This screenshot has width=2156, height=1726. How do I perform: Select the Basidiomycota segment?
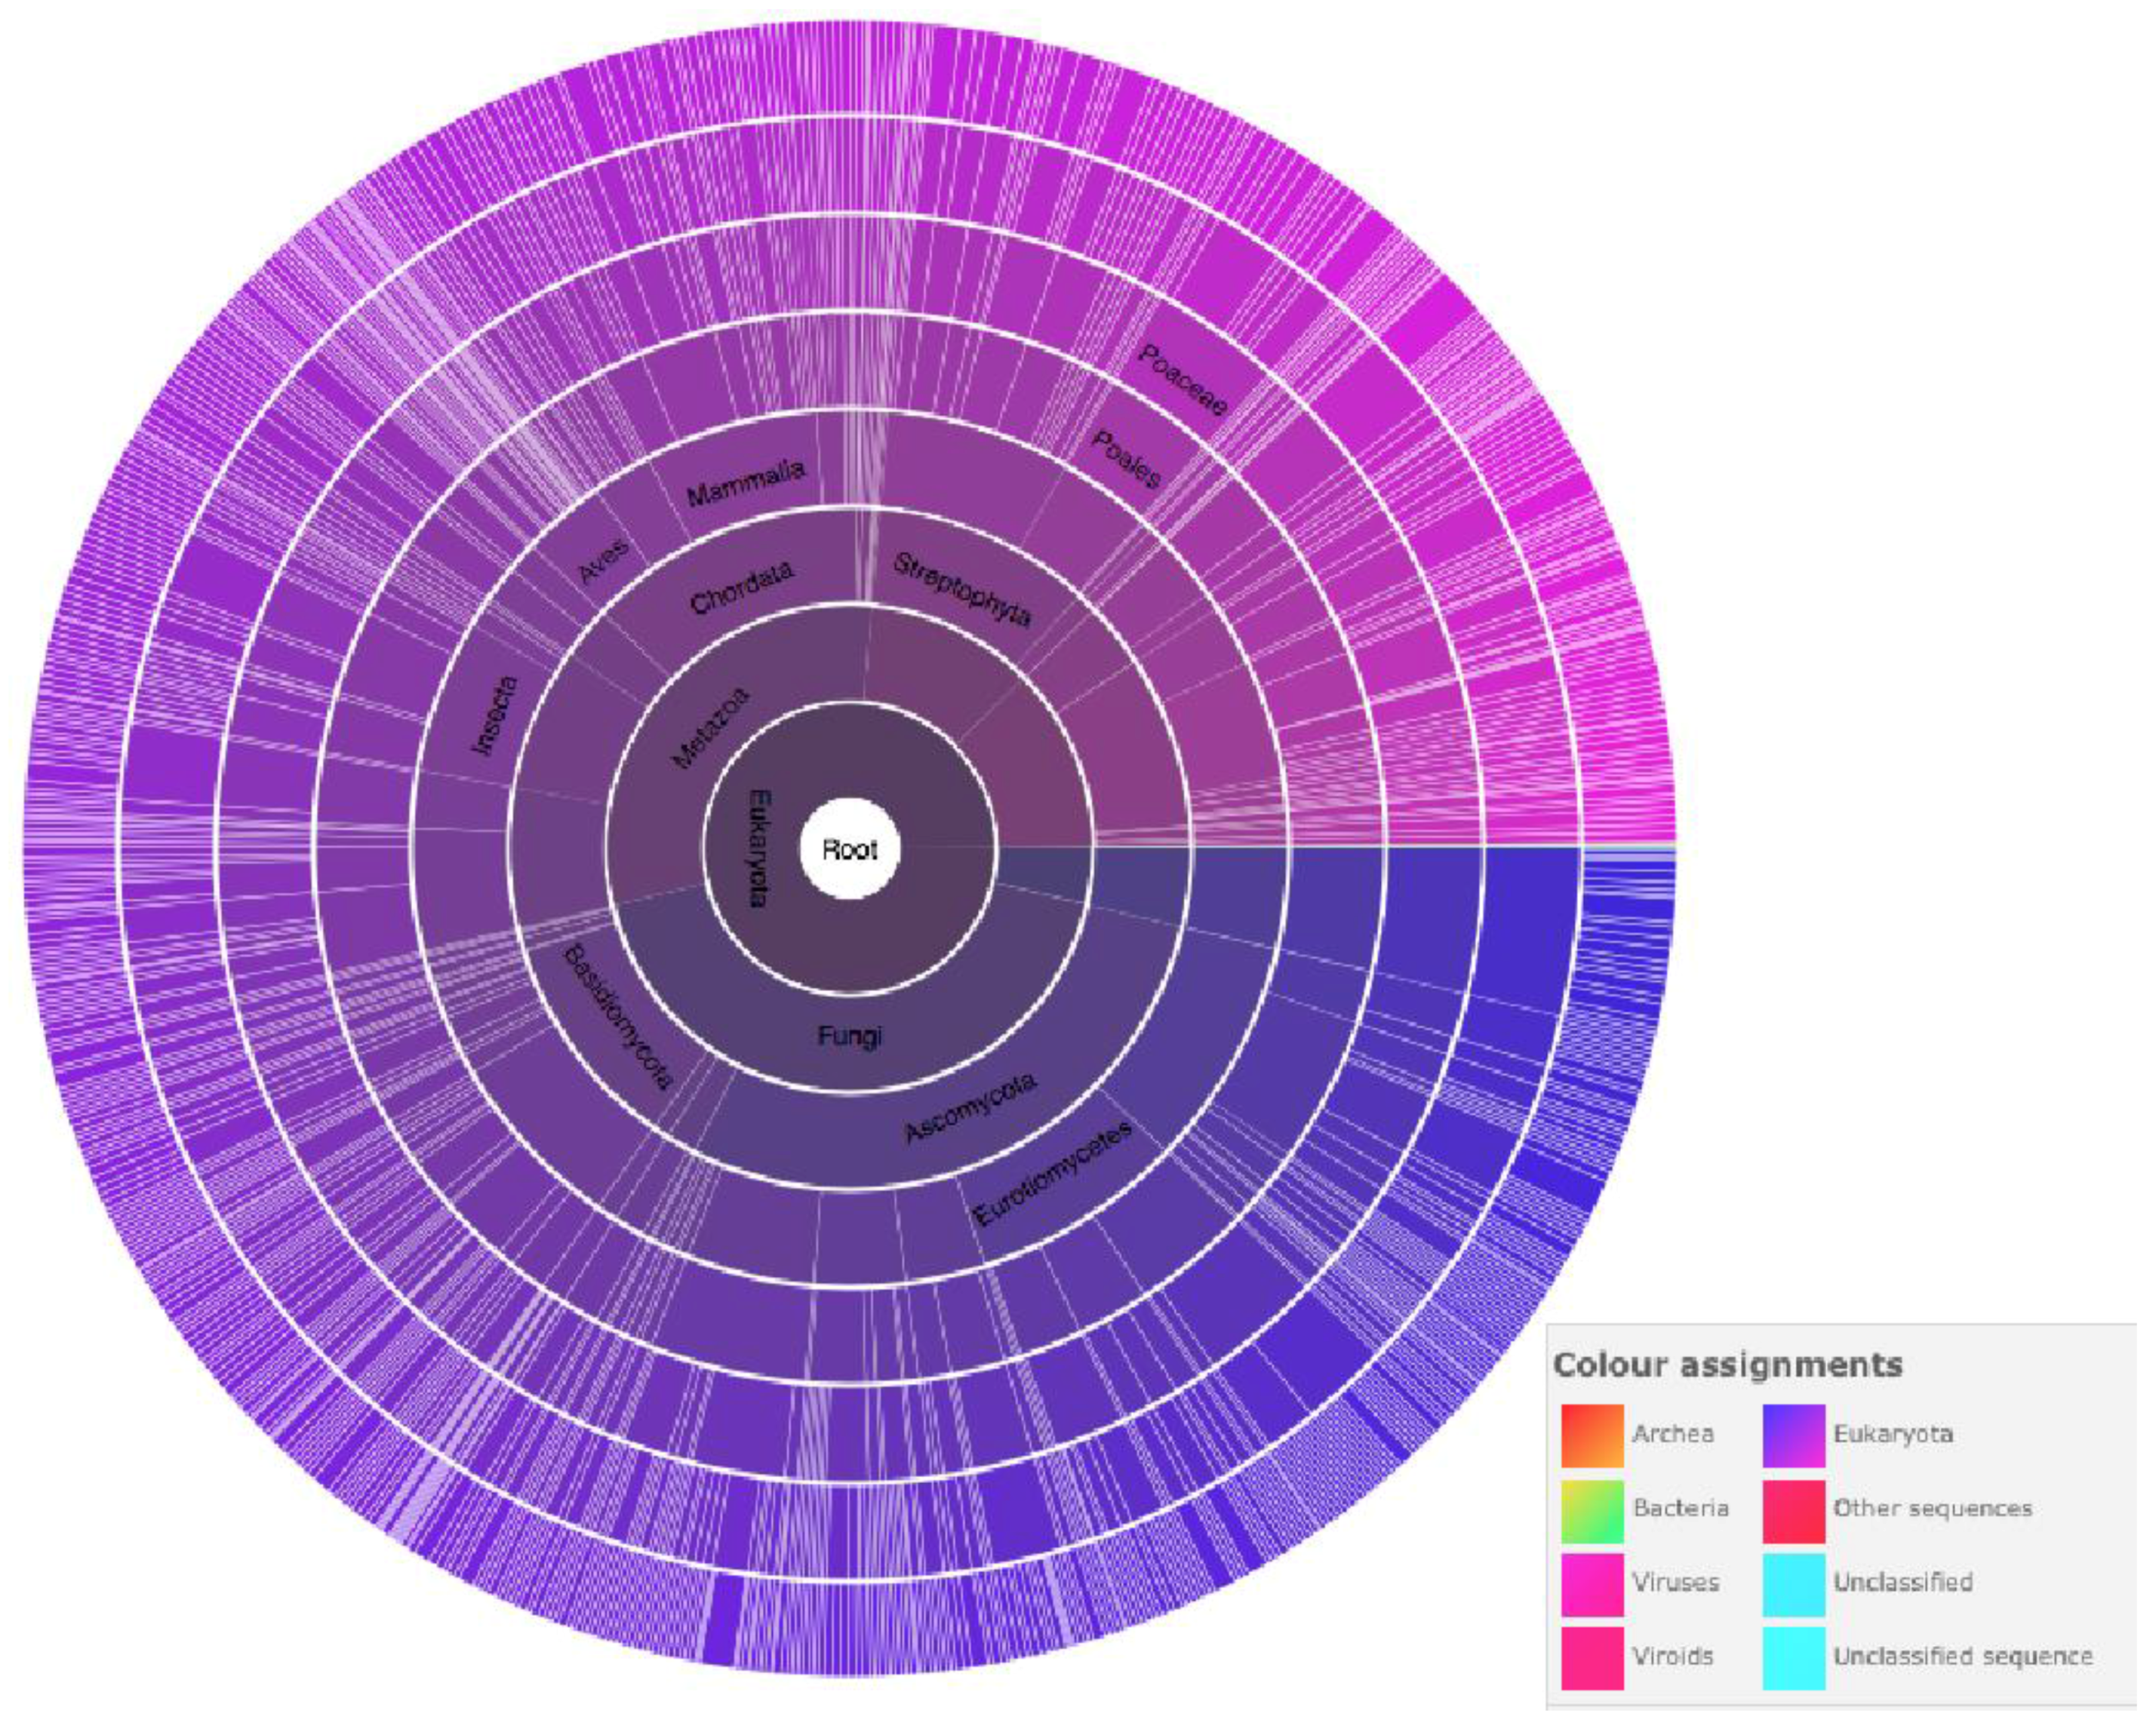click(x=620, y=1016)
